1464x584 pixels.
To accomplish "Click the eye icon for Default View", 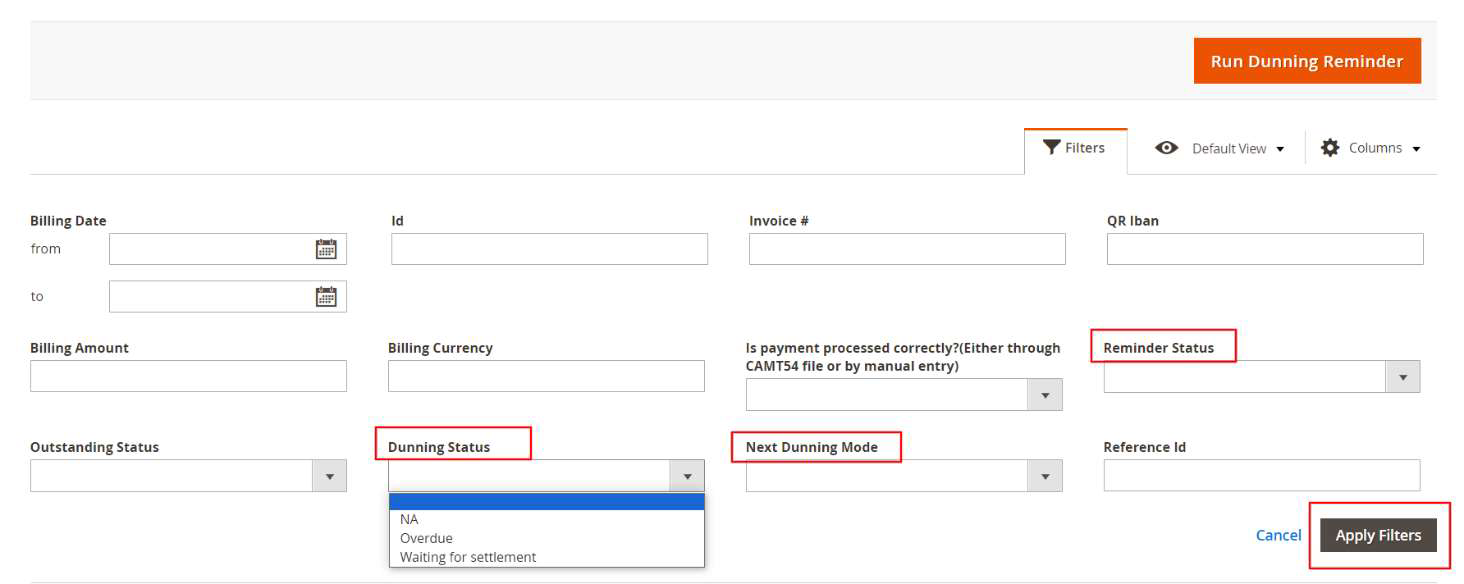I will click(x=1165, y=148).
